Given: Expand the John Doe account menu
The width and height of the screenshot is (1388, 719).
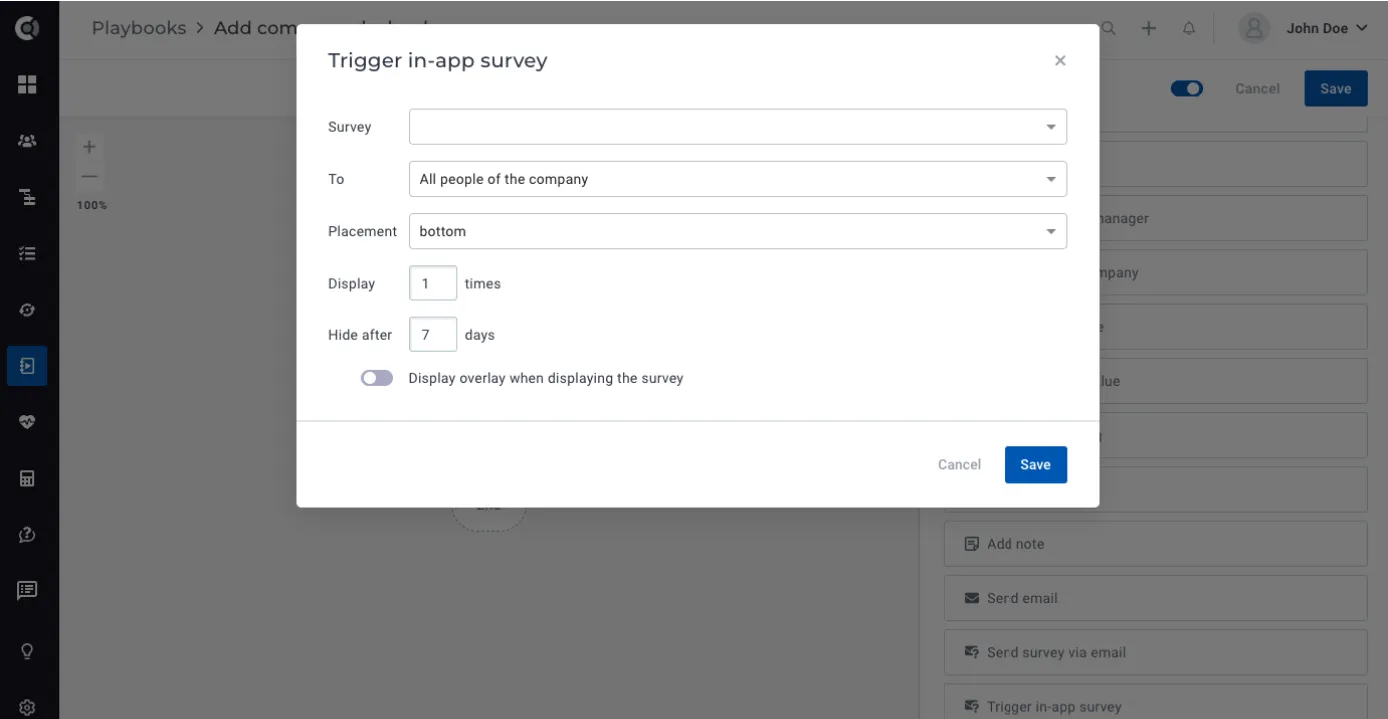Looking at the screenshot, I should (1326, 28).
